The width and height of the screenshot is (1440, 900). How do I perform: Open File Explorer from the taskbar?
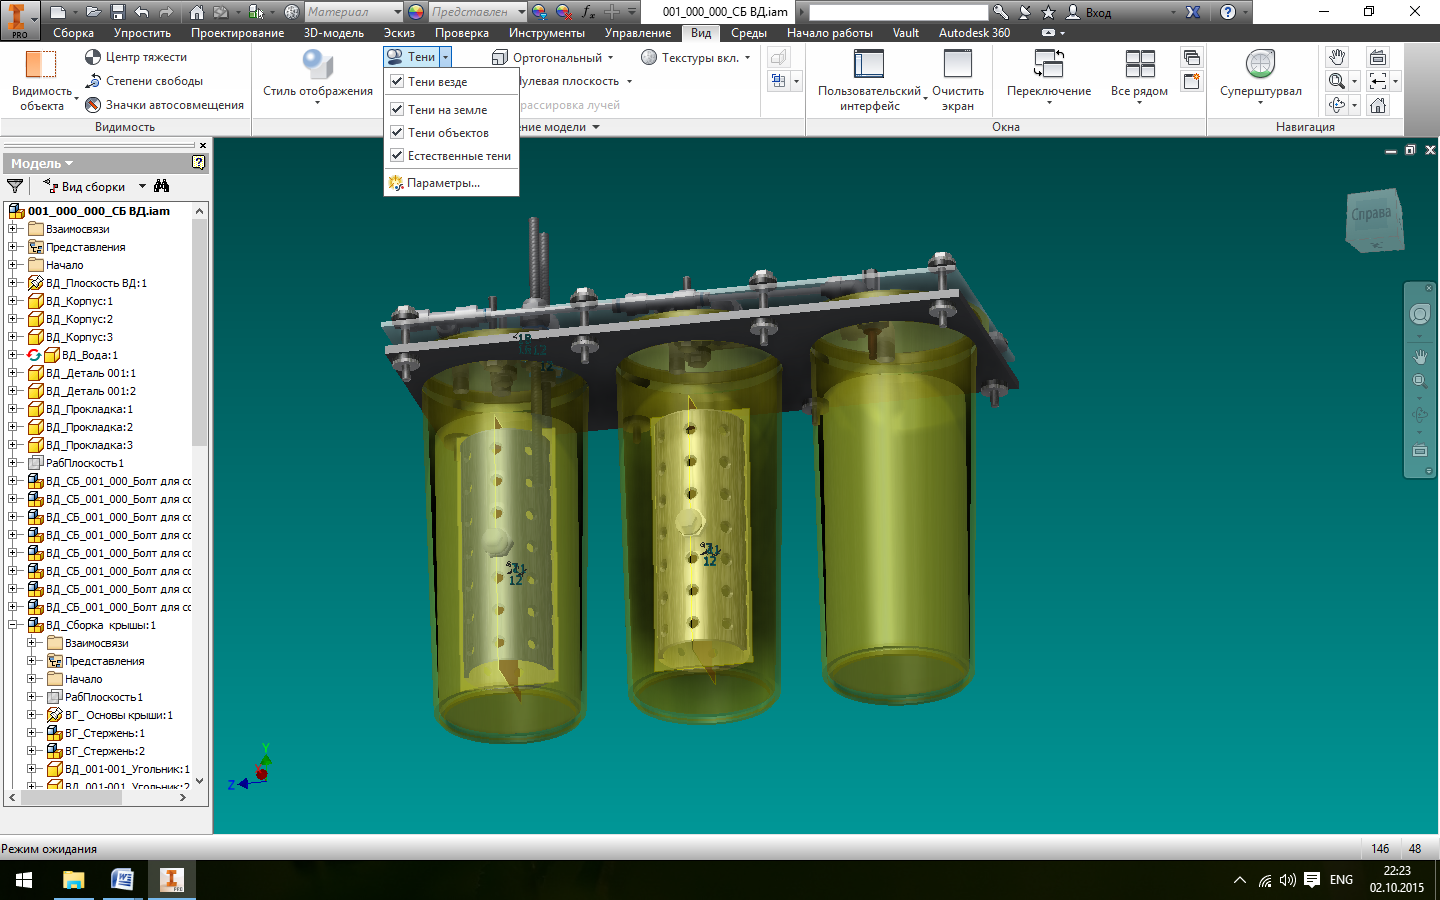(73, 880)
